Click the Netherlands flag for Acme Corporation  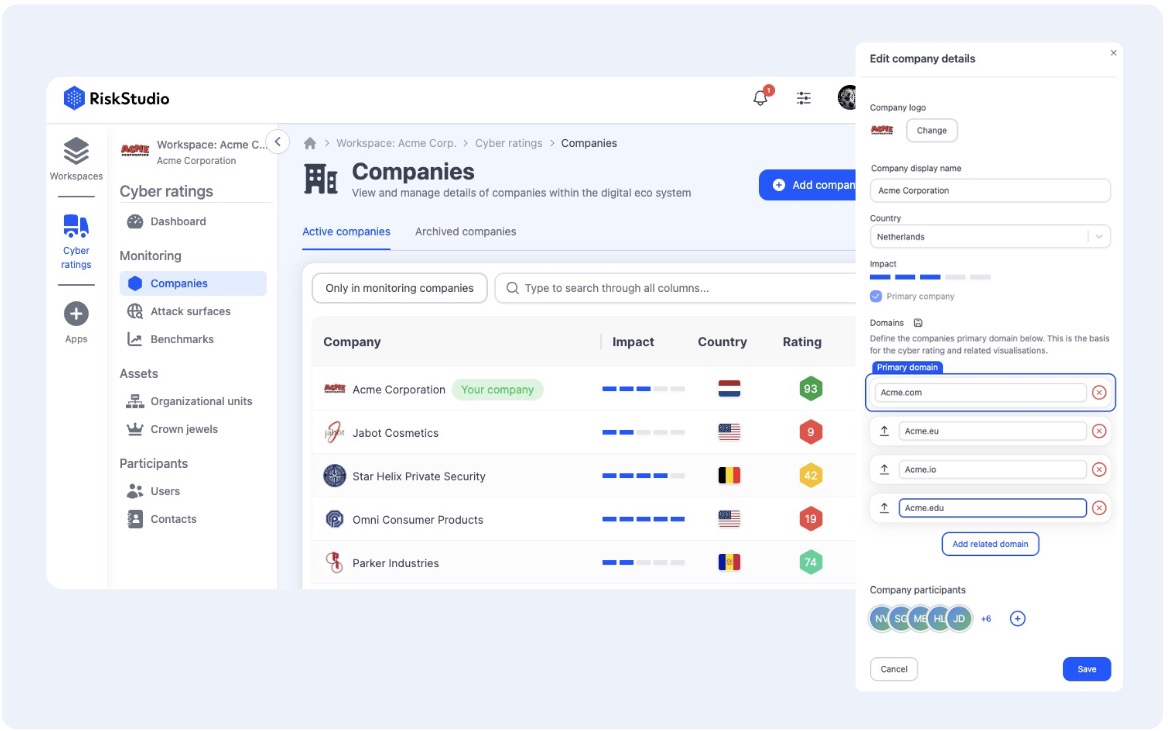click(729, 388)
